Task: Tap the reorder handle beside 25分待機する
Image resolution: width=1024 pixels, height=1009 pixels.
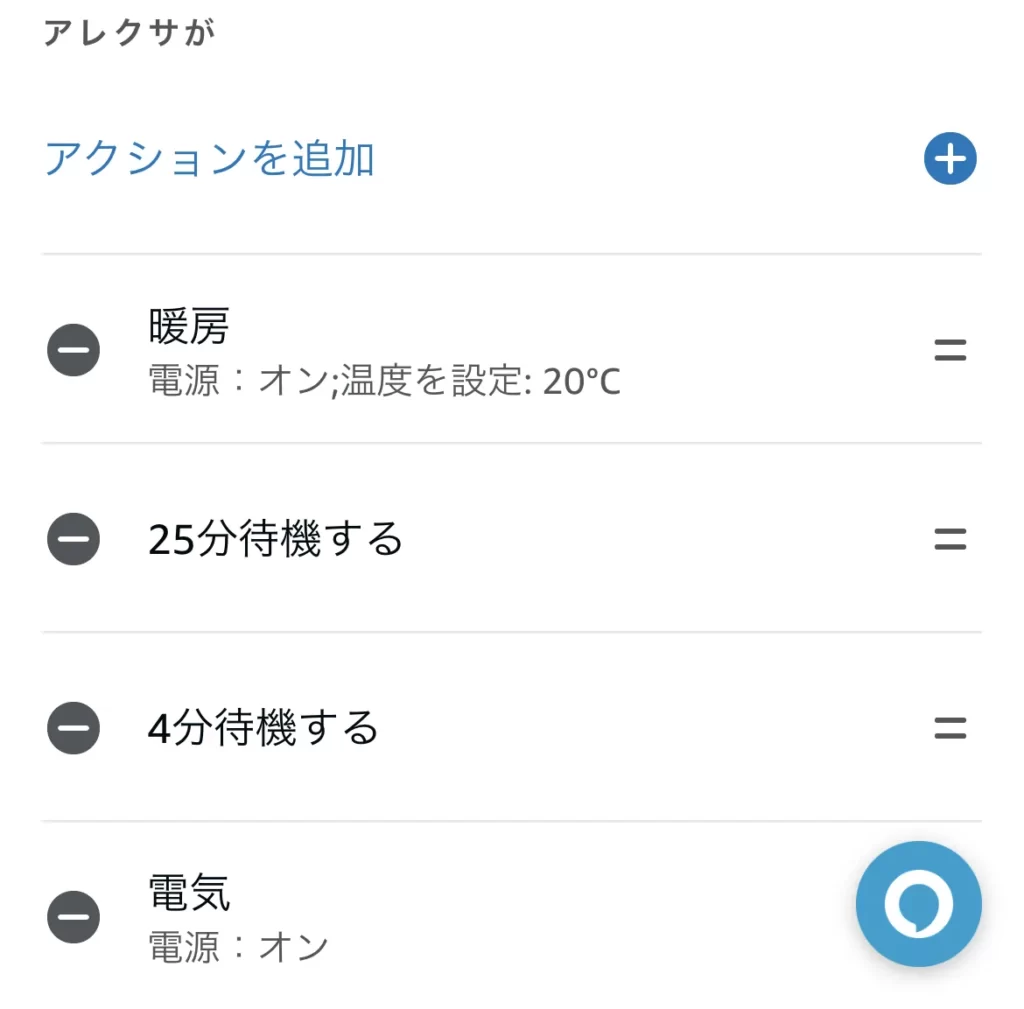Action: coord(950,539)
